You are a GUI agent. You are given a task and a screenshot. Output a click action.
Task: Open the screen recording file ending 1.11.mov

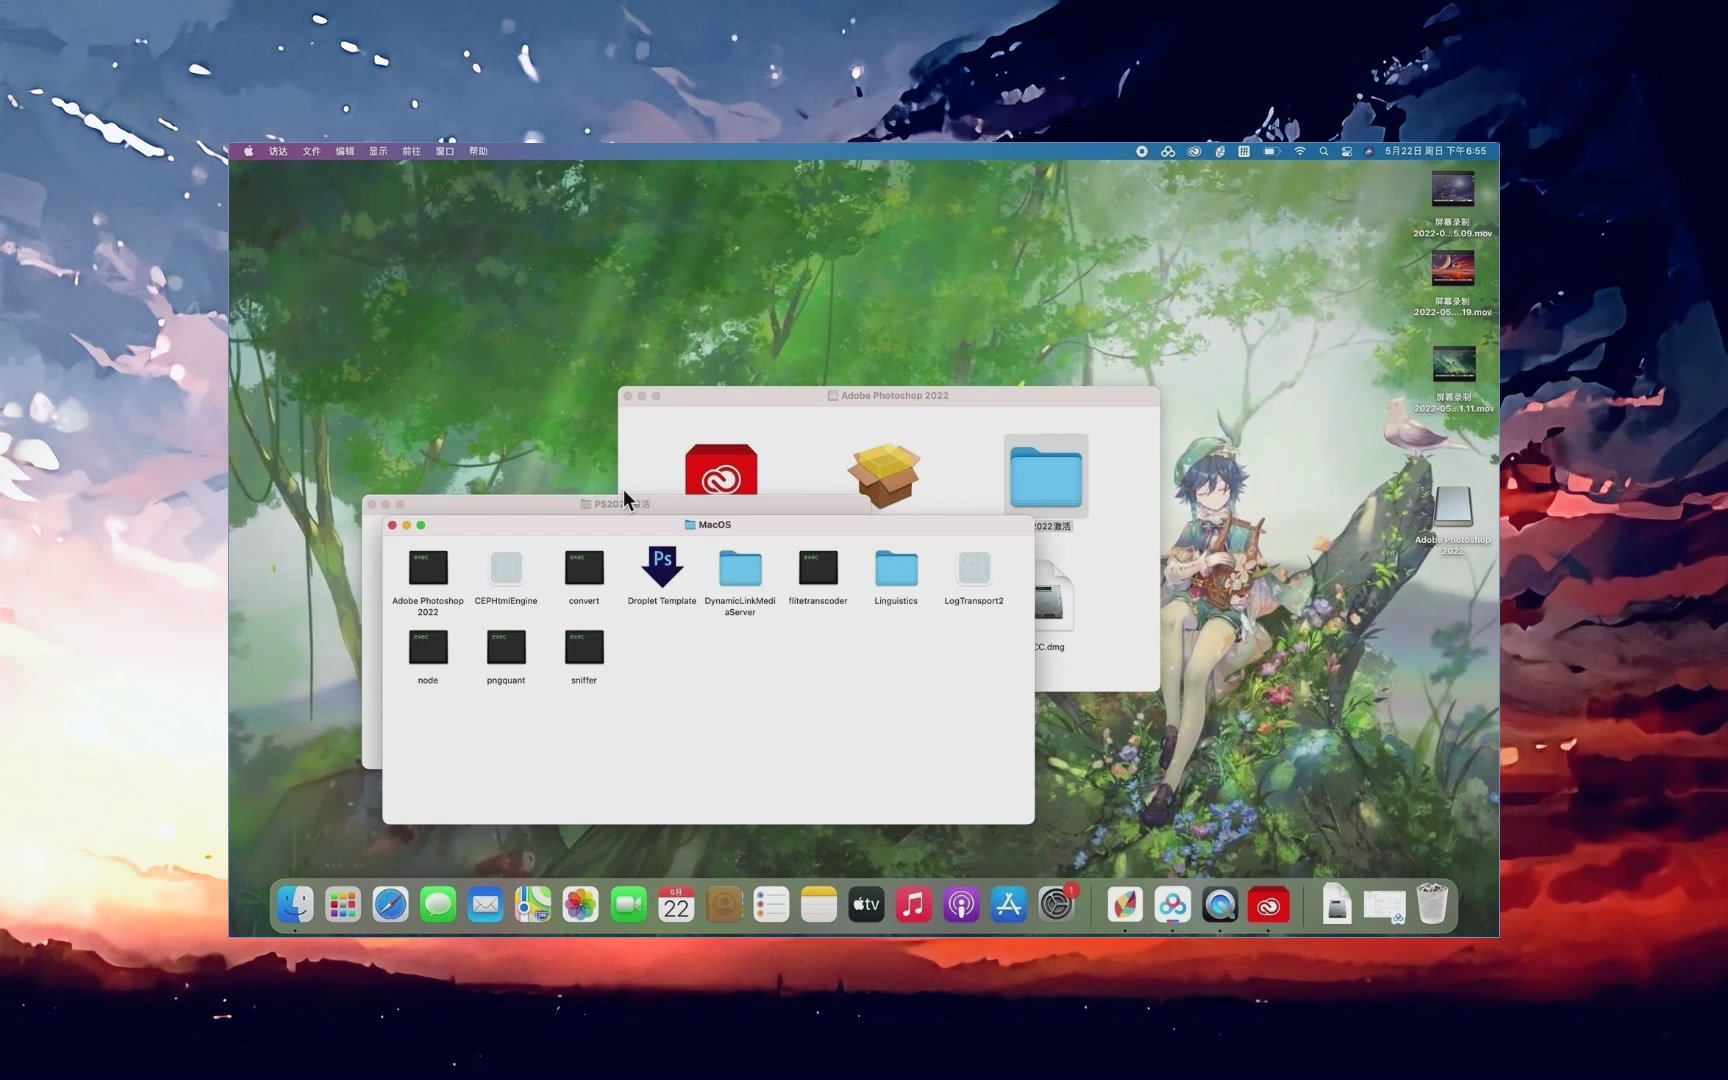pyautogui.click(x=1453, y=364)
